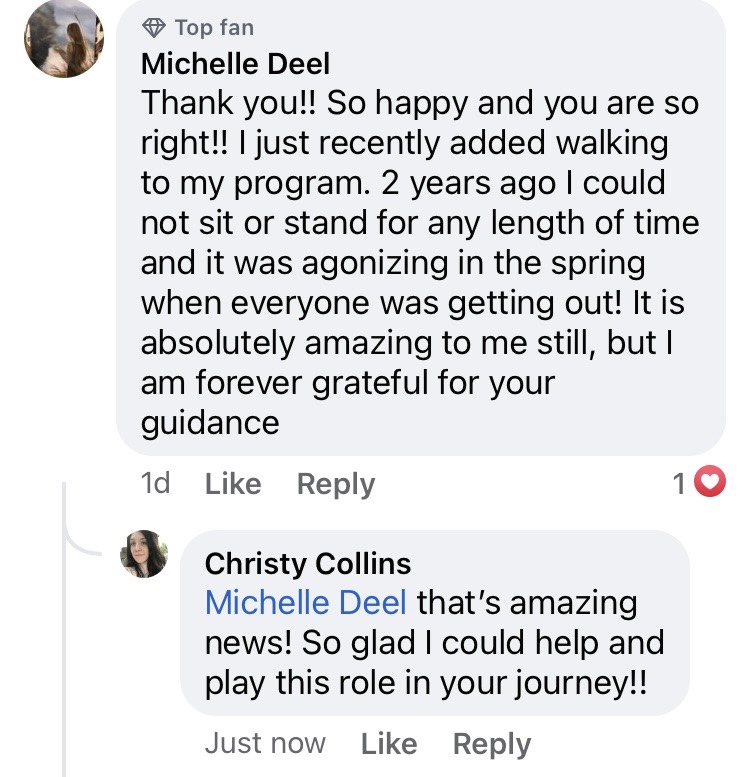Screen dimensions: 750x777
Task: Click the vertical thread line below Christy's reply
Action: (x=66, y=700)
